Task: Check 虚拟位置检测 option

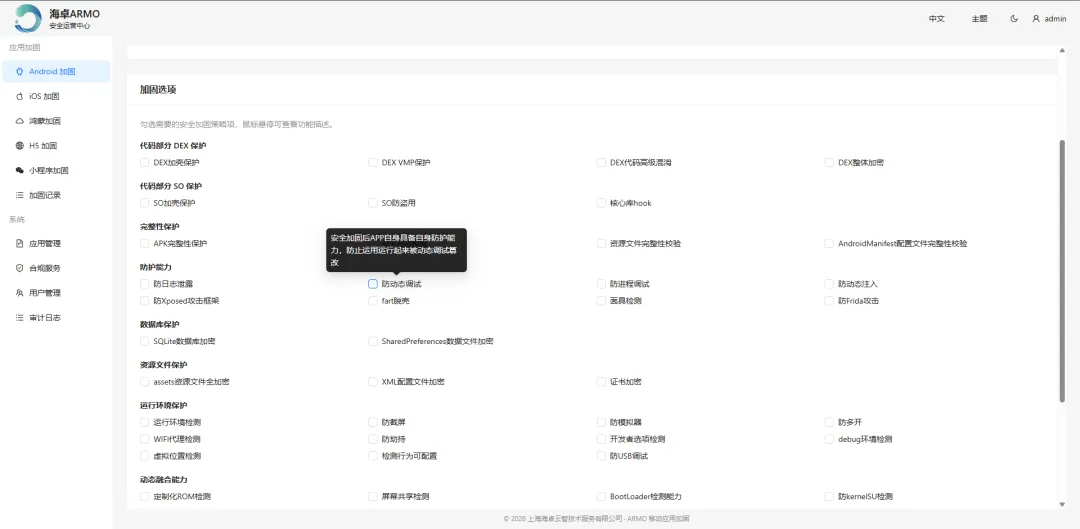Action: (145, 456)
